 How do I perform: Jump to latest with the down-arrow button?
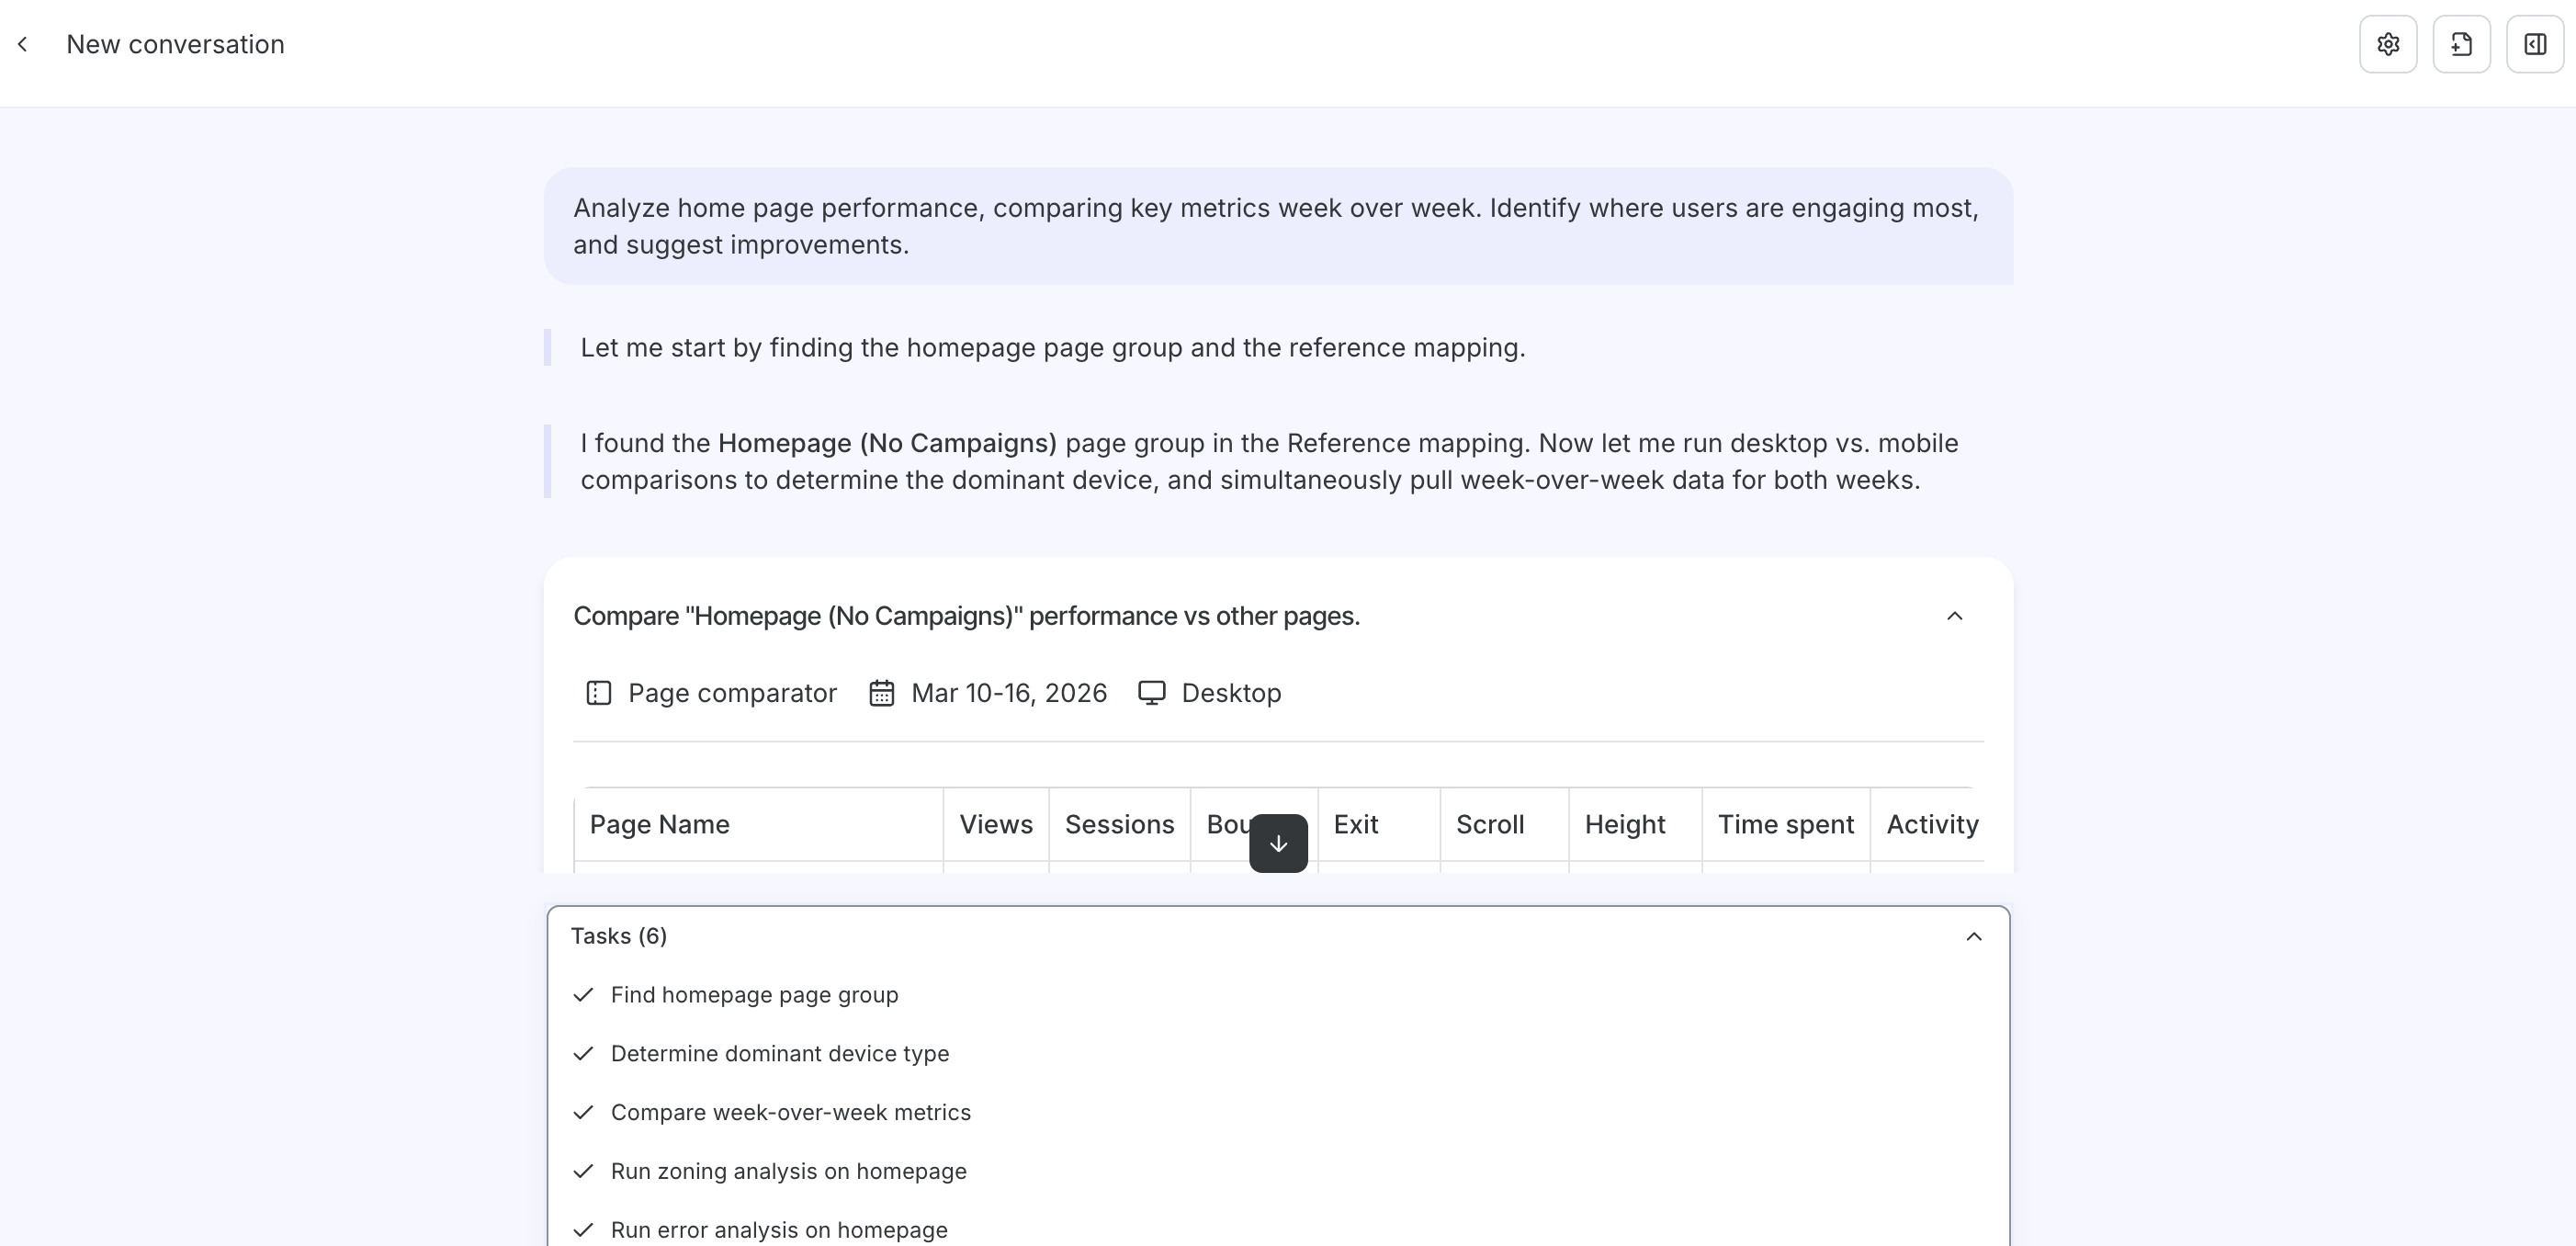pos(1278,843)
